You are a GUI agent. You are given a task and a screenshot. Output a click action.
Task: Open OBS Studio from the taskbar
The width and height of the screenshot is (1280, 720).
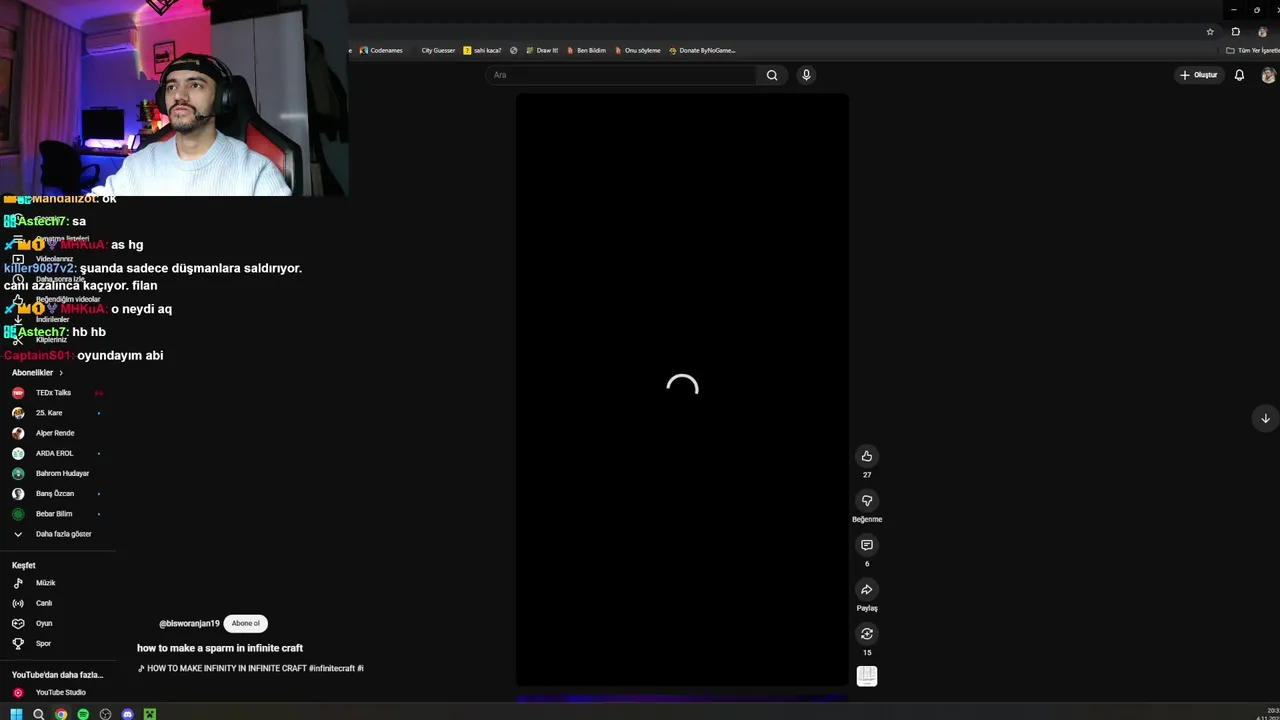coord(105,714)
